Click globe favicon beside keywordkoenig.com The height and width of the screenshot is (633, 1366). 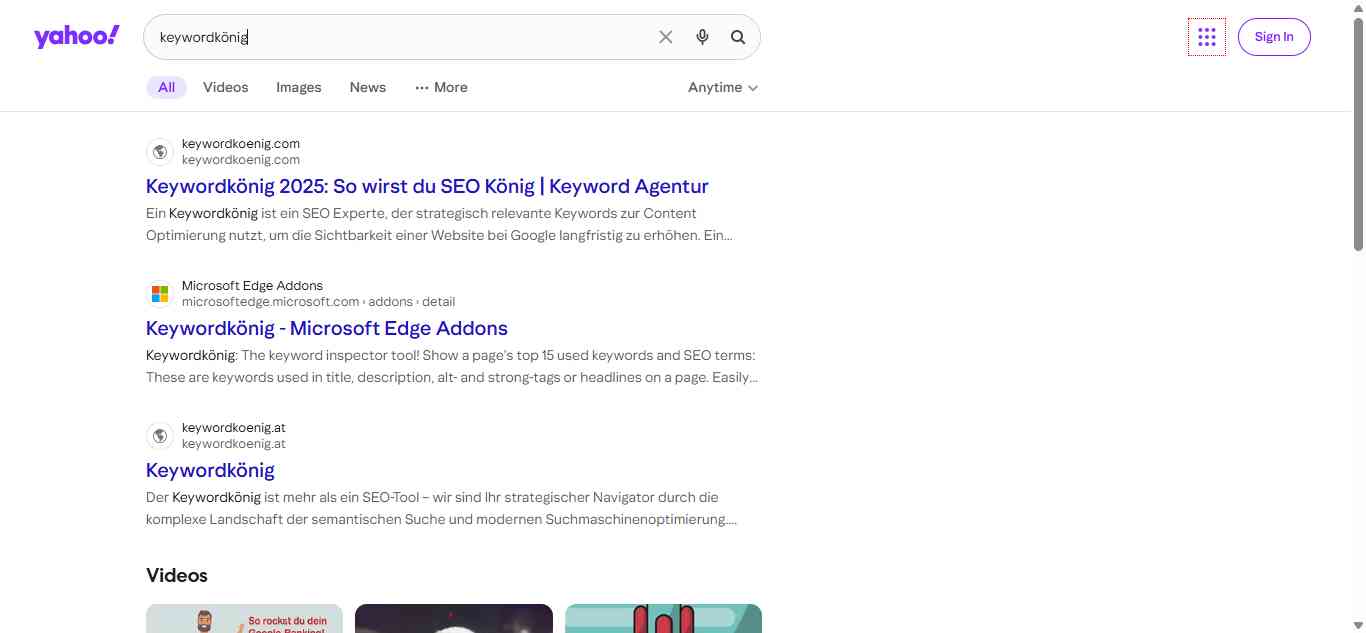point(160,152)
